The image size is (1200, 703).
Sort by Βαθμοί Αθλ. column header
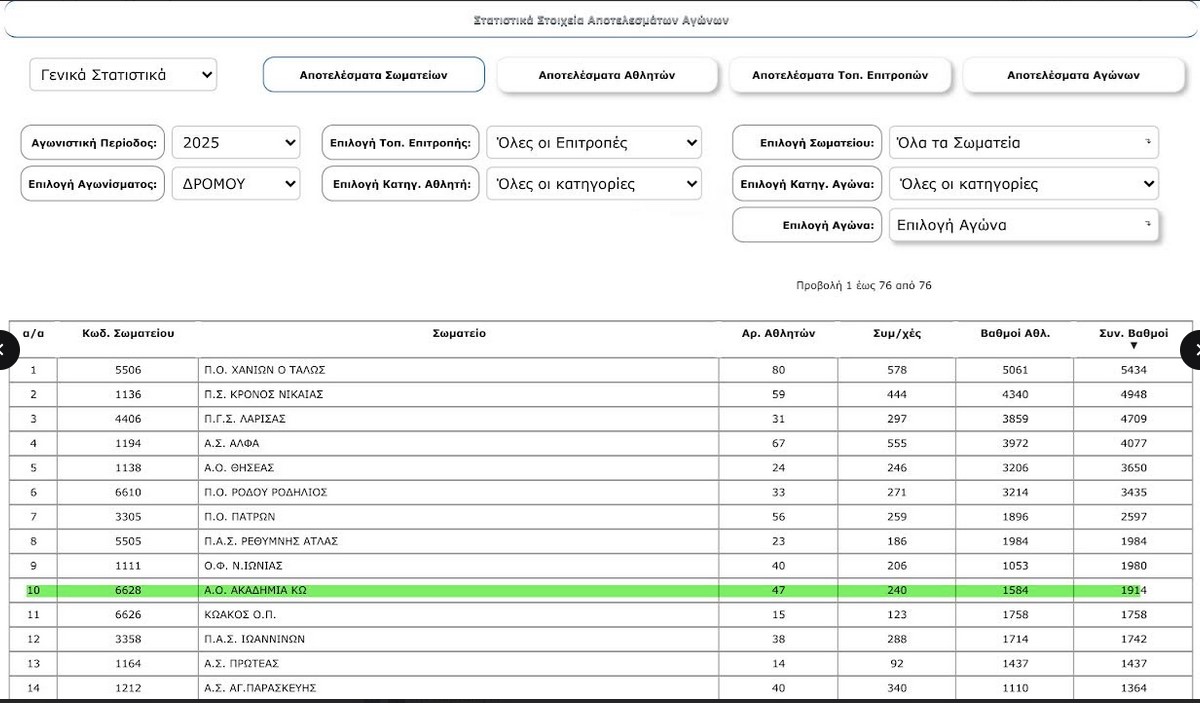click(1014, 334)
